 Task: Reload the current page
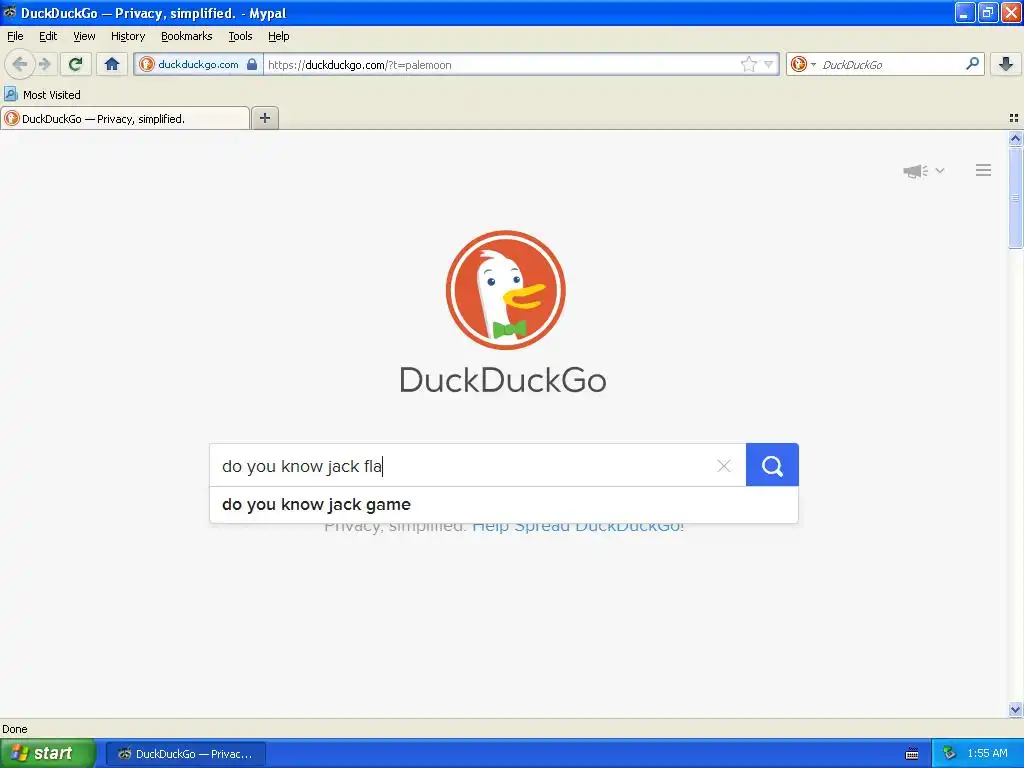[75, 64]
